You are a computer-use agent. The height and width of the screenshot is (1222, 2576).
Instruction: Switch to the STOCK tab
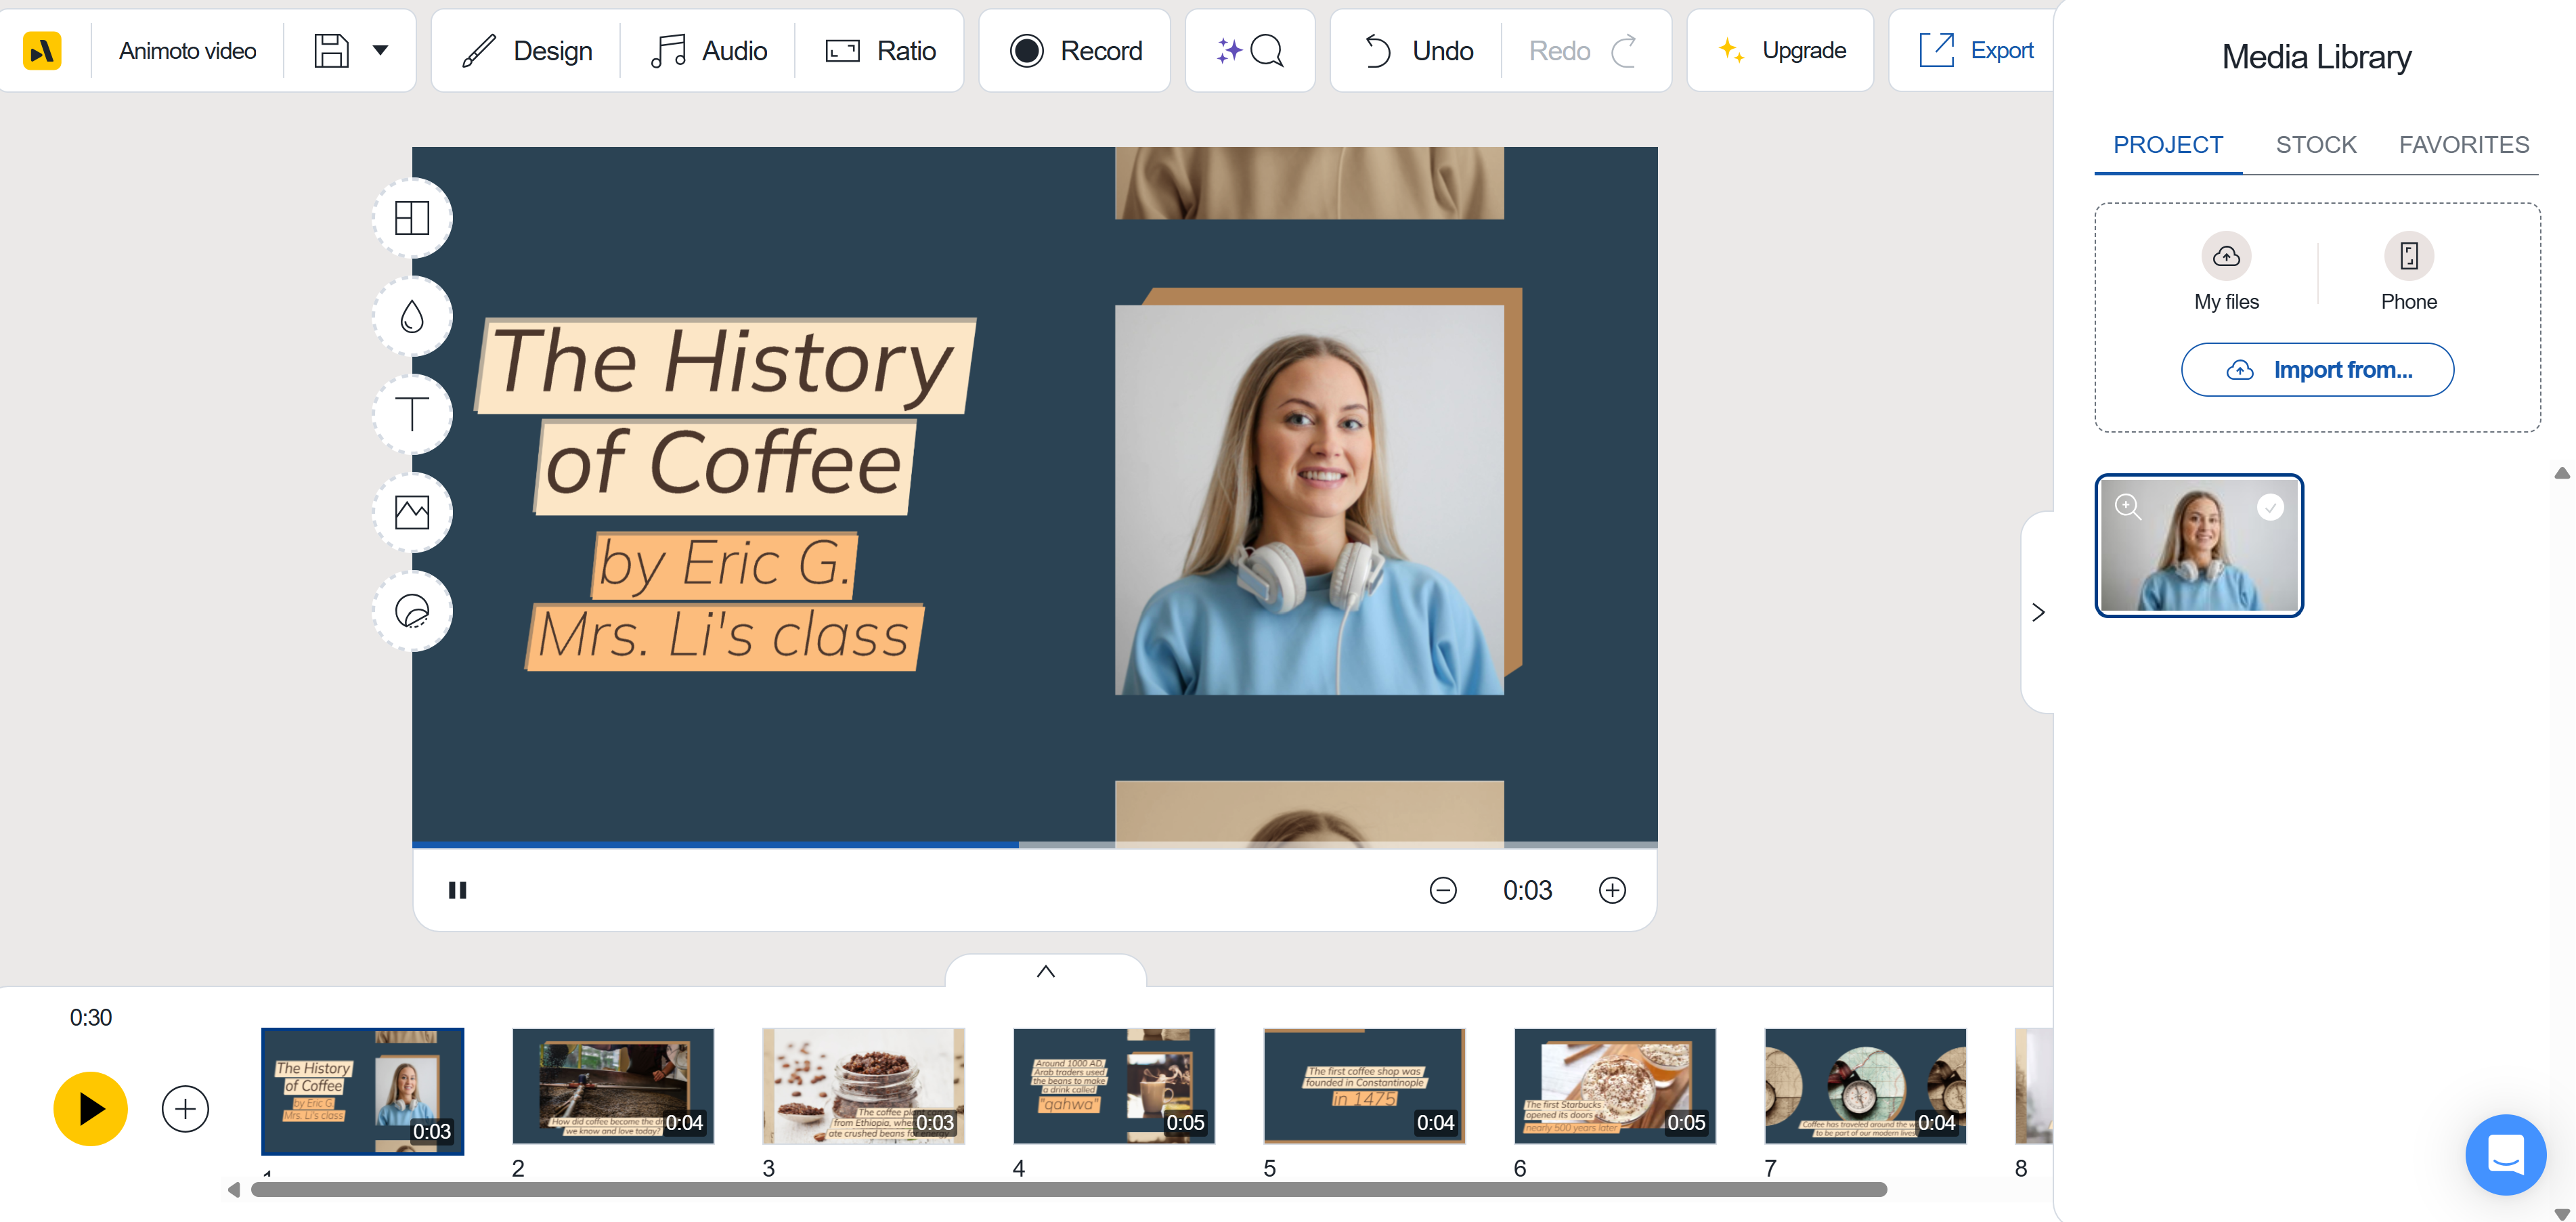click(2315, 145)
